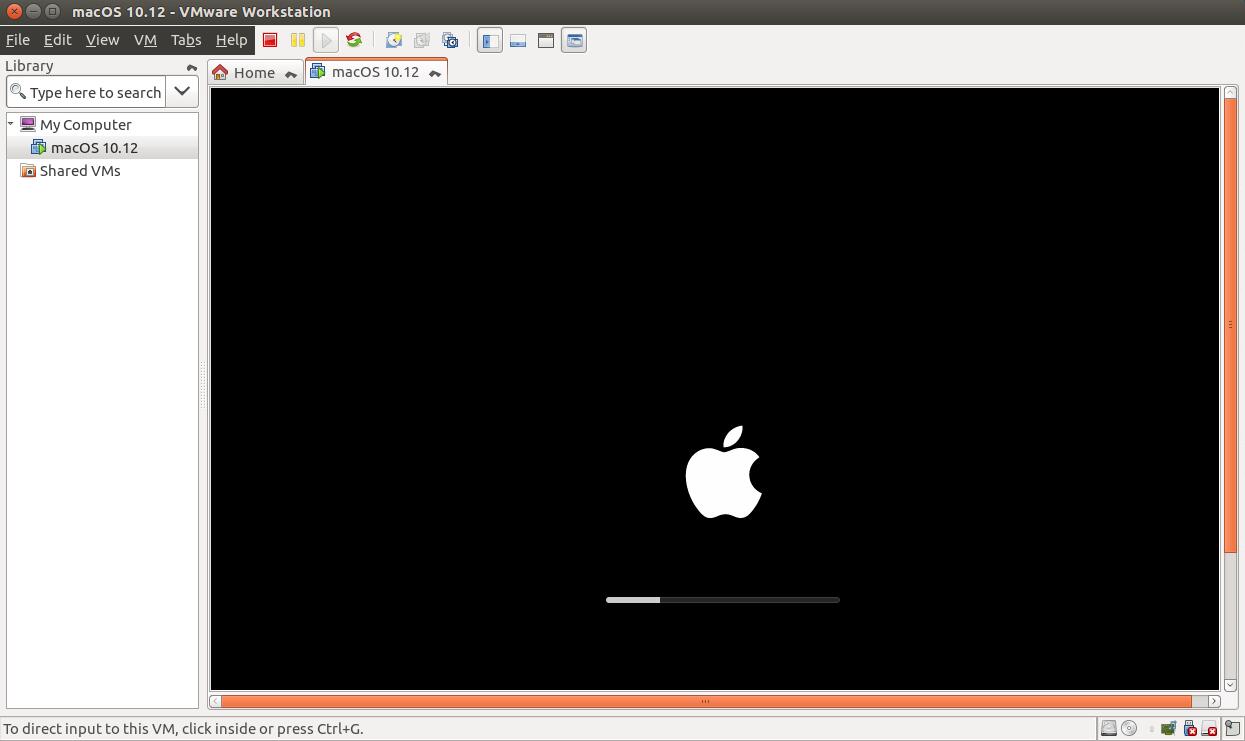Screen dimensions: 1245x741
Task: Switch to the Home tab
Action: point(254,72)
